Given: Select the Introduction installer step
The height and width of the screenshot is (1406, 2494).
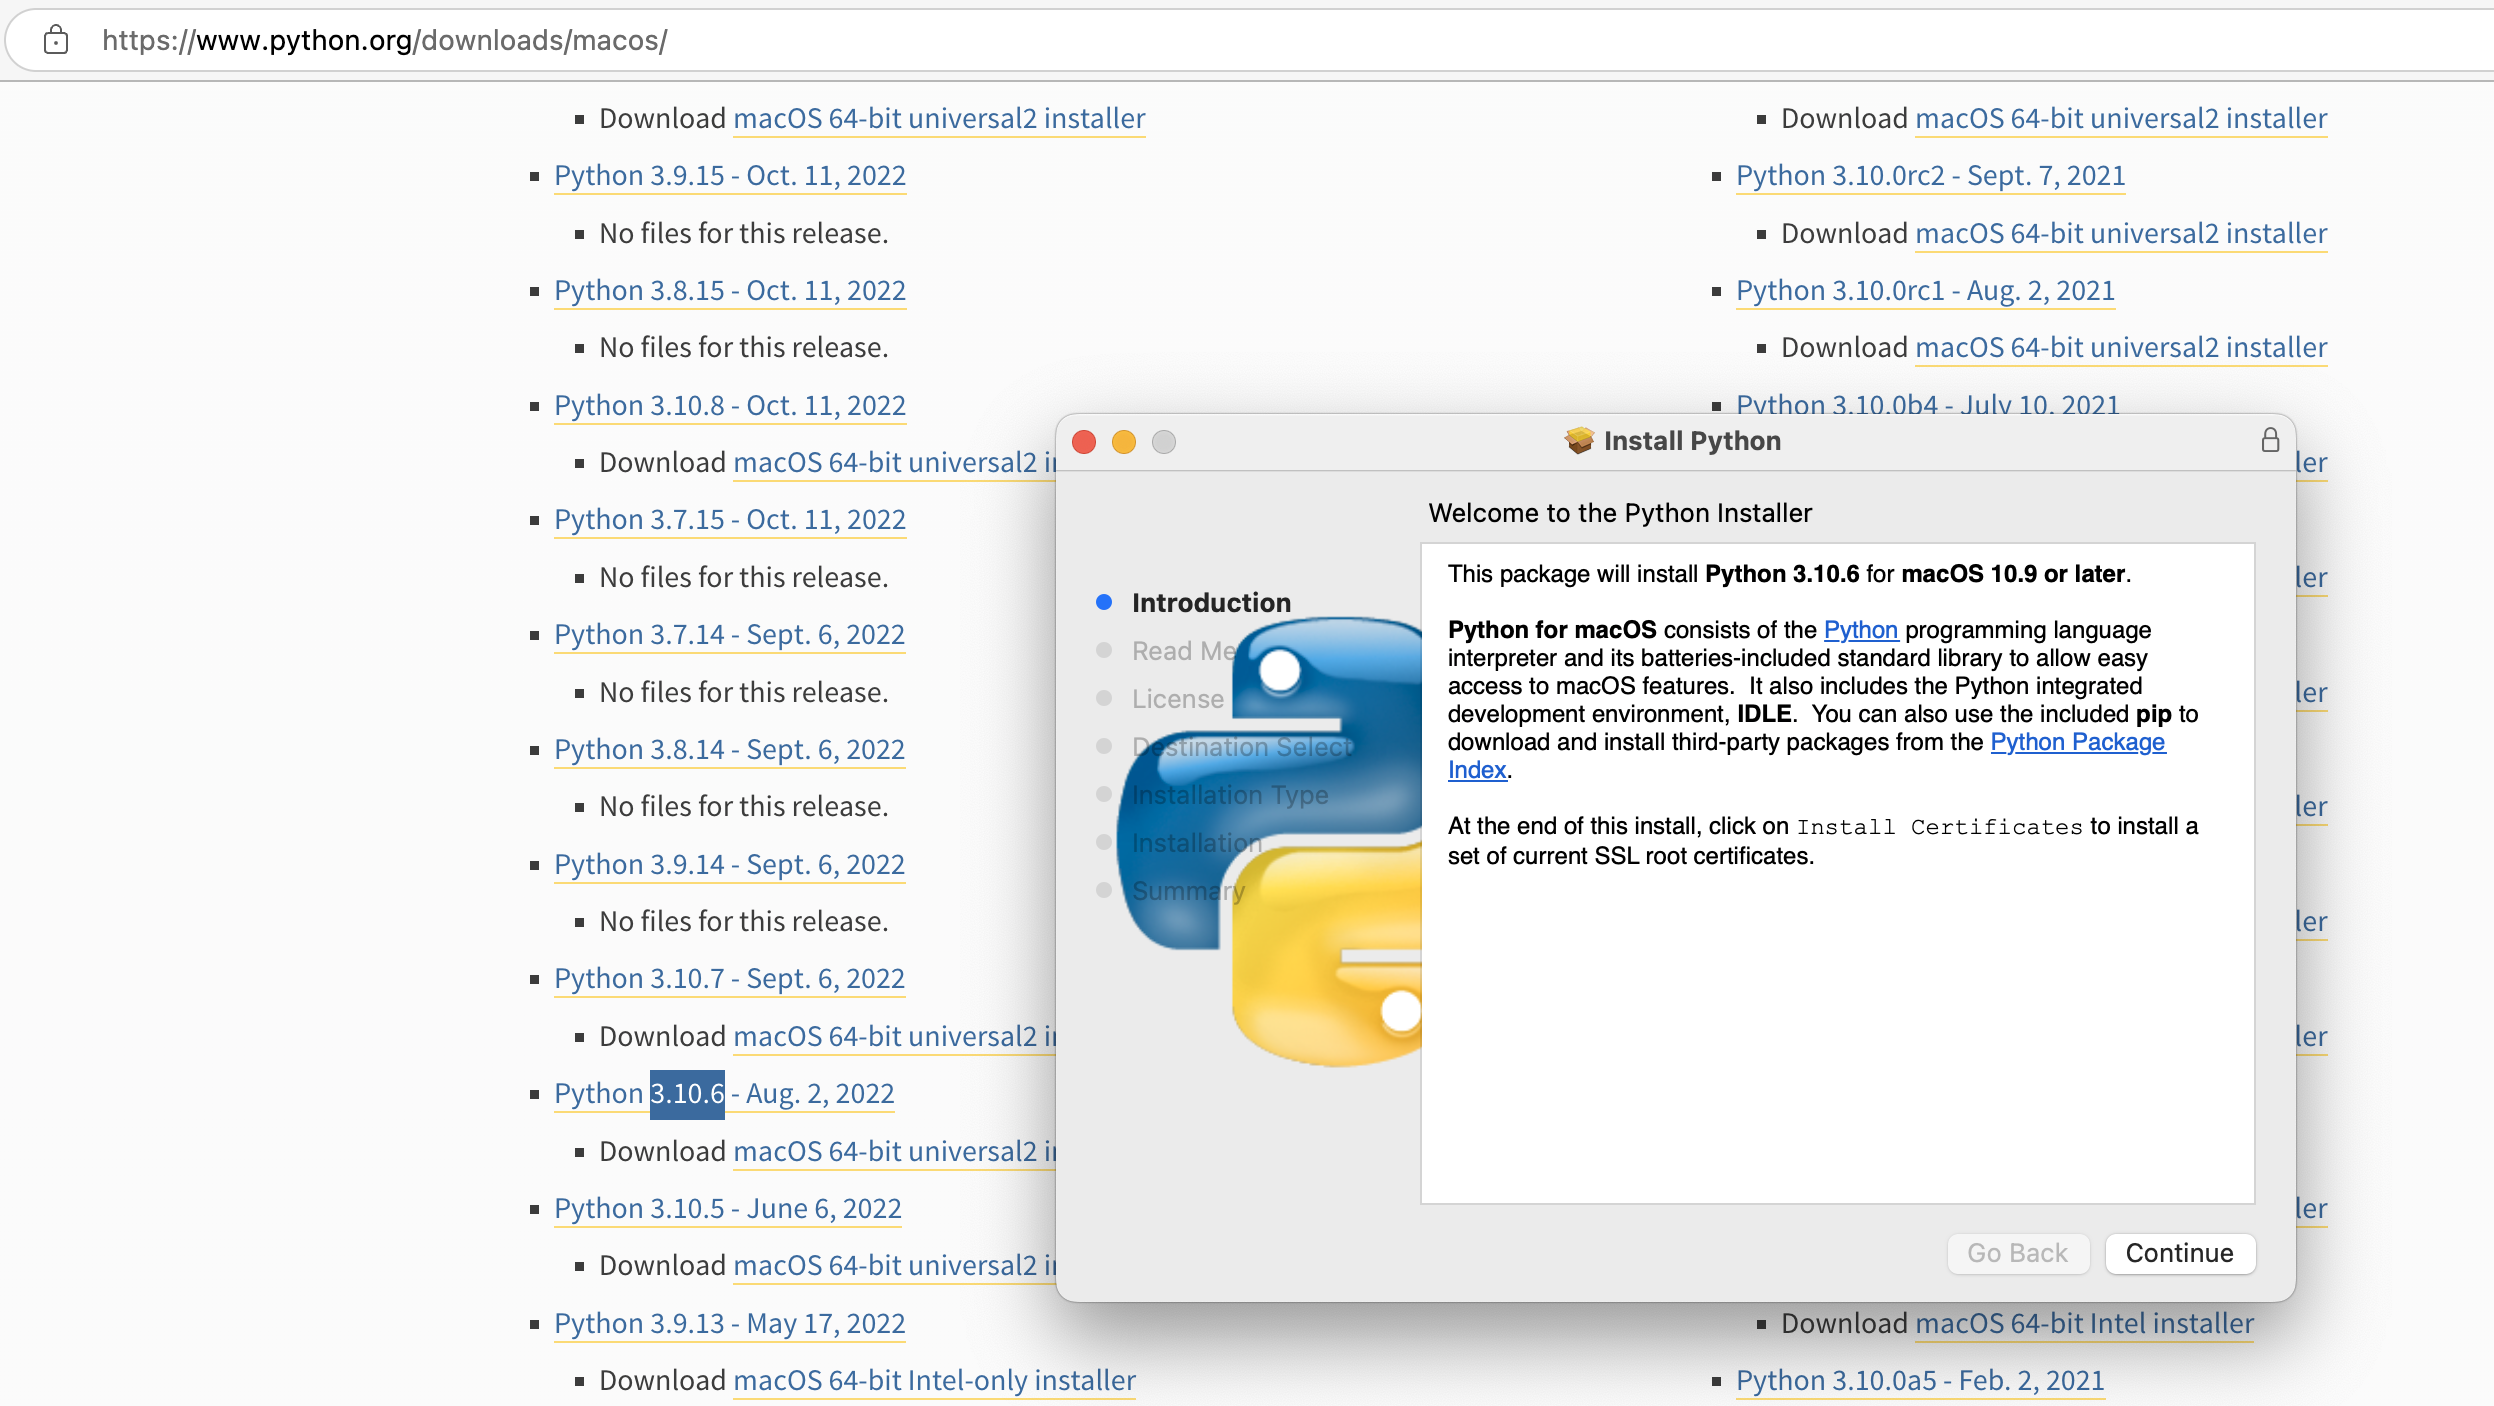Looking at the screenshot, I should [x=1210, y=603].
